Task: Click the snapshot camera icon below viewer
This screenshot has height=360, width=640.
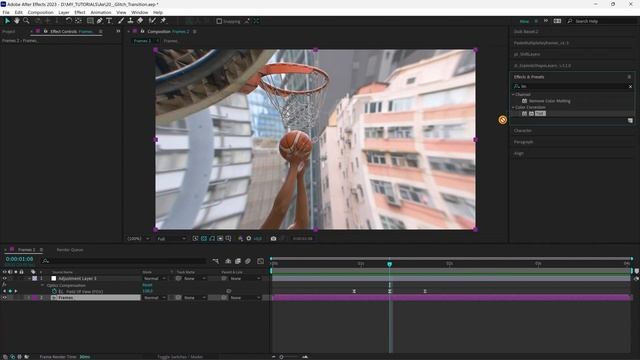Action: [273, 238]
